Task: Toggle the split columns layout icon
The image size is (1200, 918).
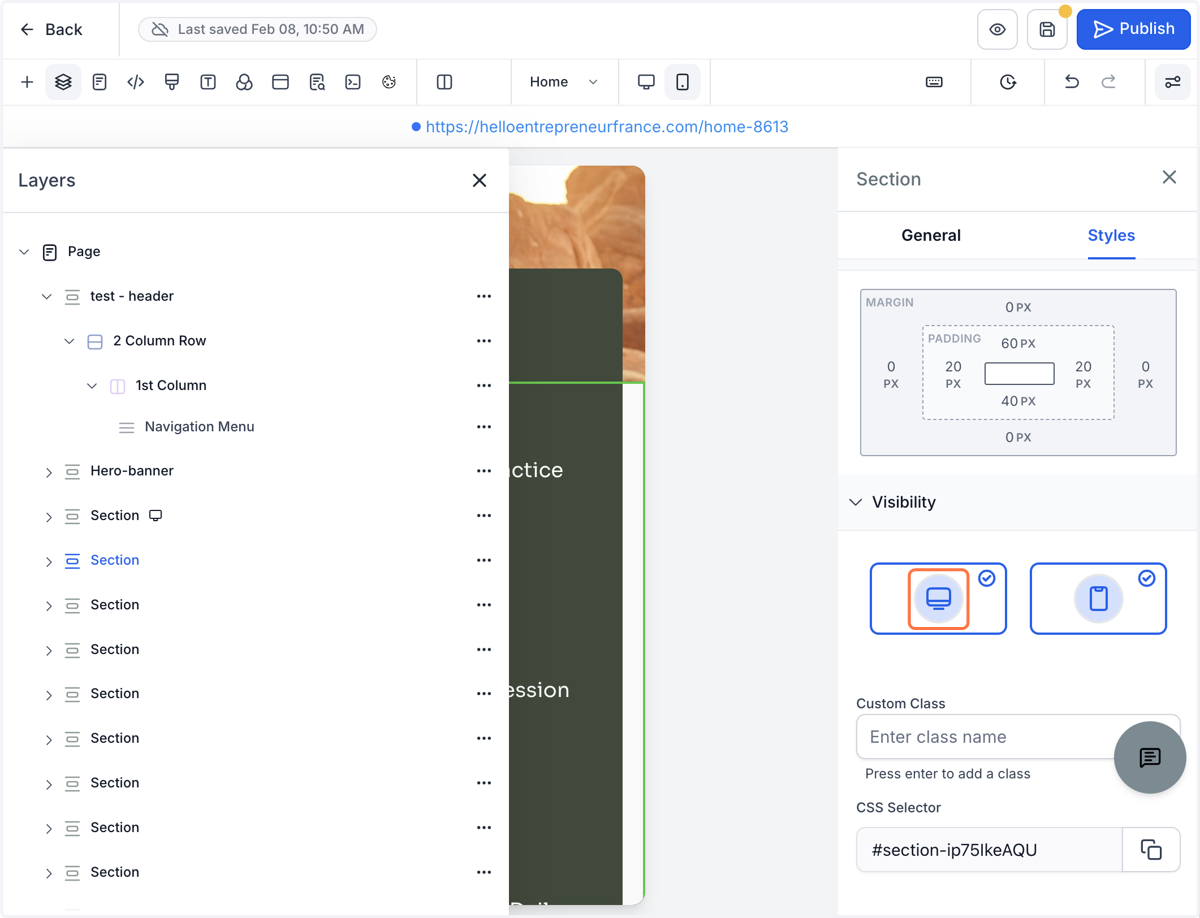Action: click(445, 82)
